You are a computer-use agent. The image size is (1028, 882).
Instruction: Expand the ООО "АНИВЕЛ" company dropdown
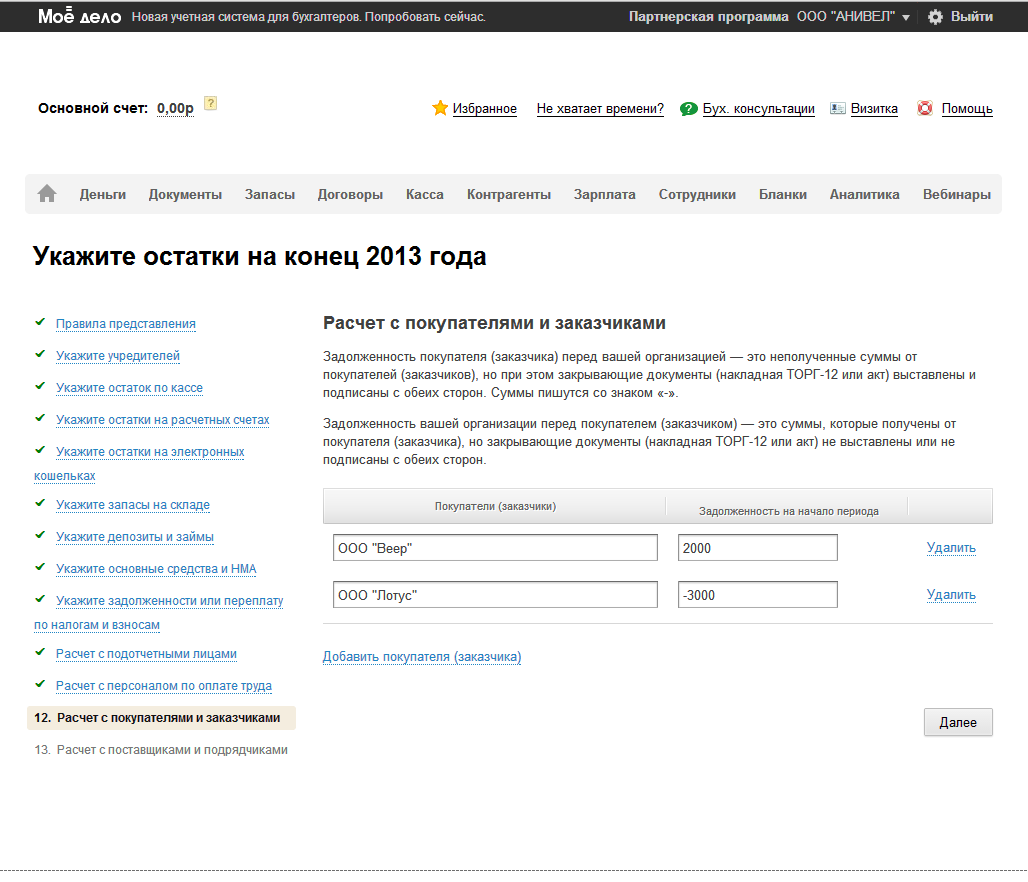[x=853, y=17]
